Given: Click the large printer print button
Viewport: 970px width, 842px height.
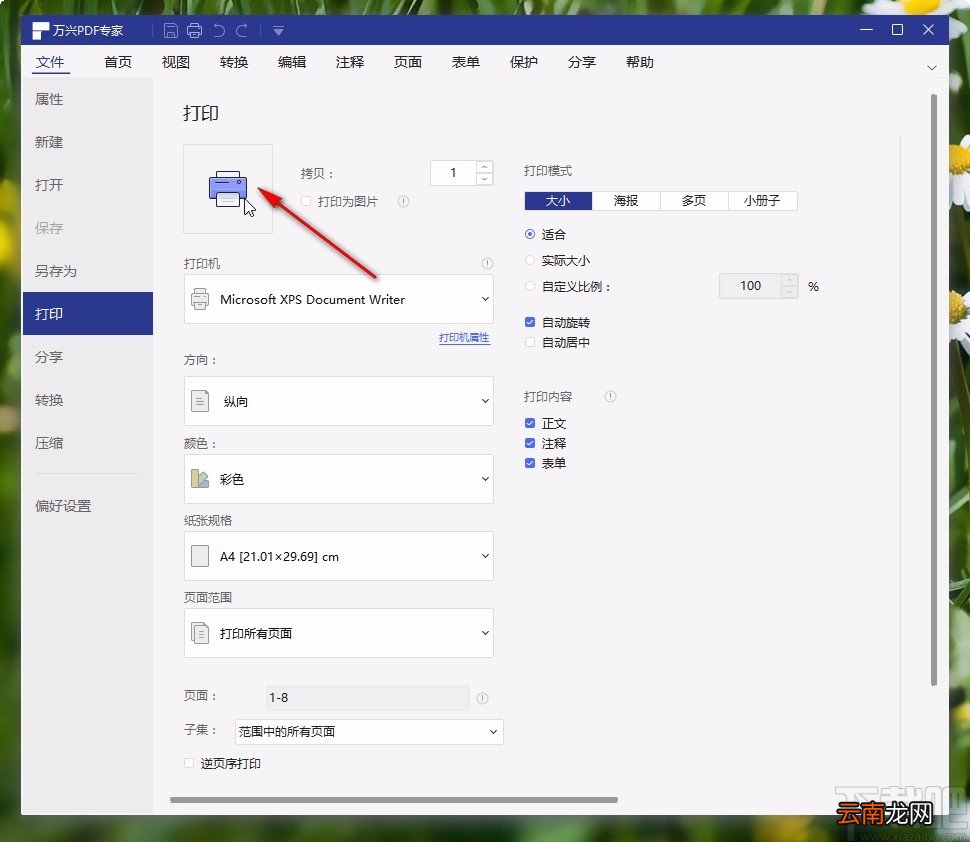Looking at the screenshot, I should tap(228, 189).
